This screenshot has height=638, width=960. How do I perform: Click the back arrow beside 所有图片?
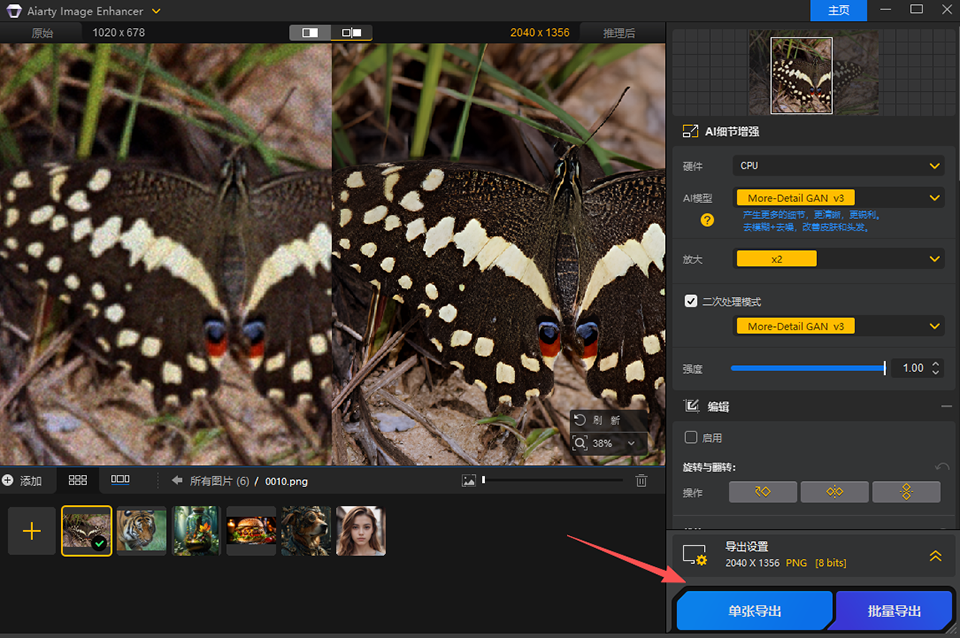pos(177,481)
